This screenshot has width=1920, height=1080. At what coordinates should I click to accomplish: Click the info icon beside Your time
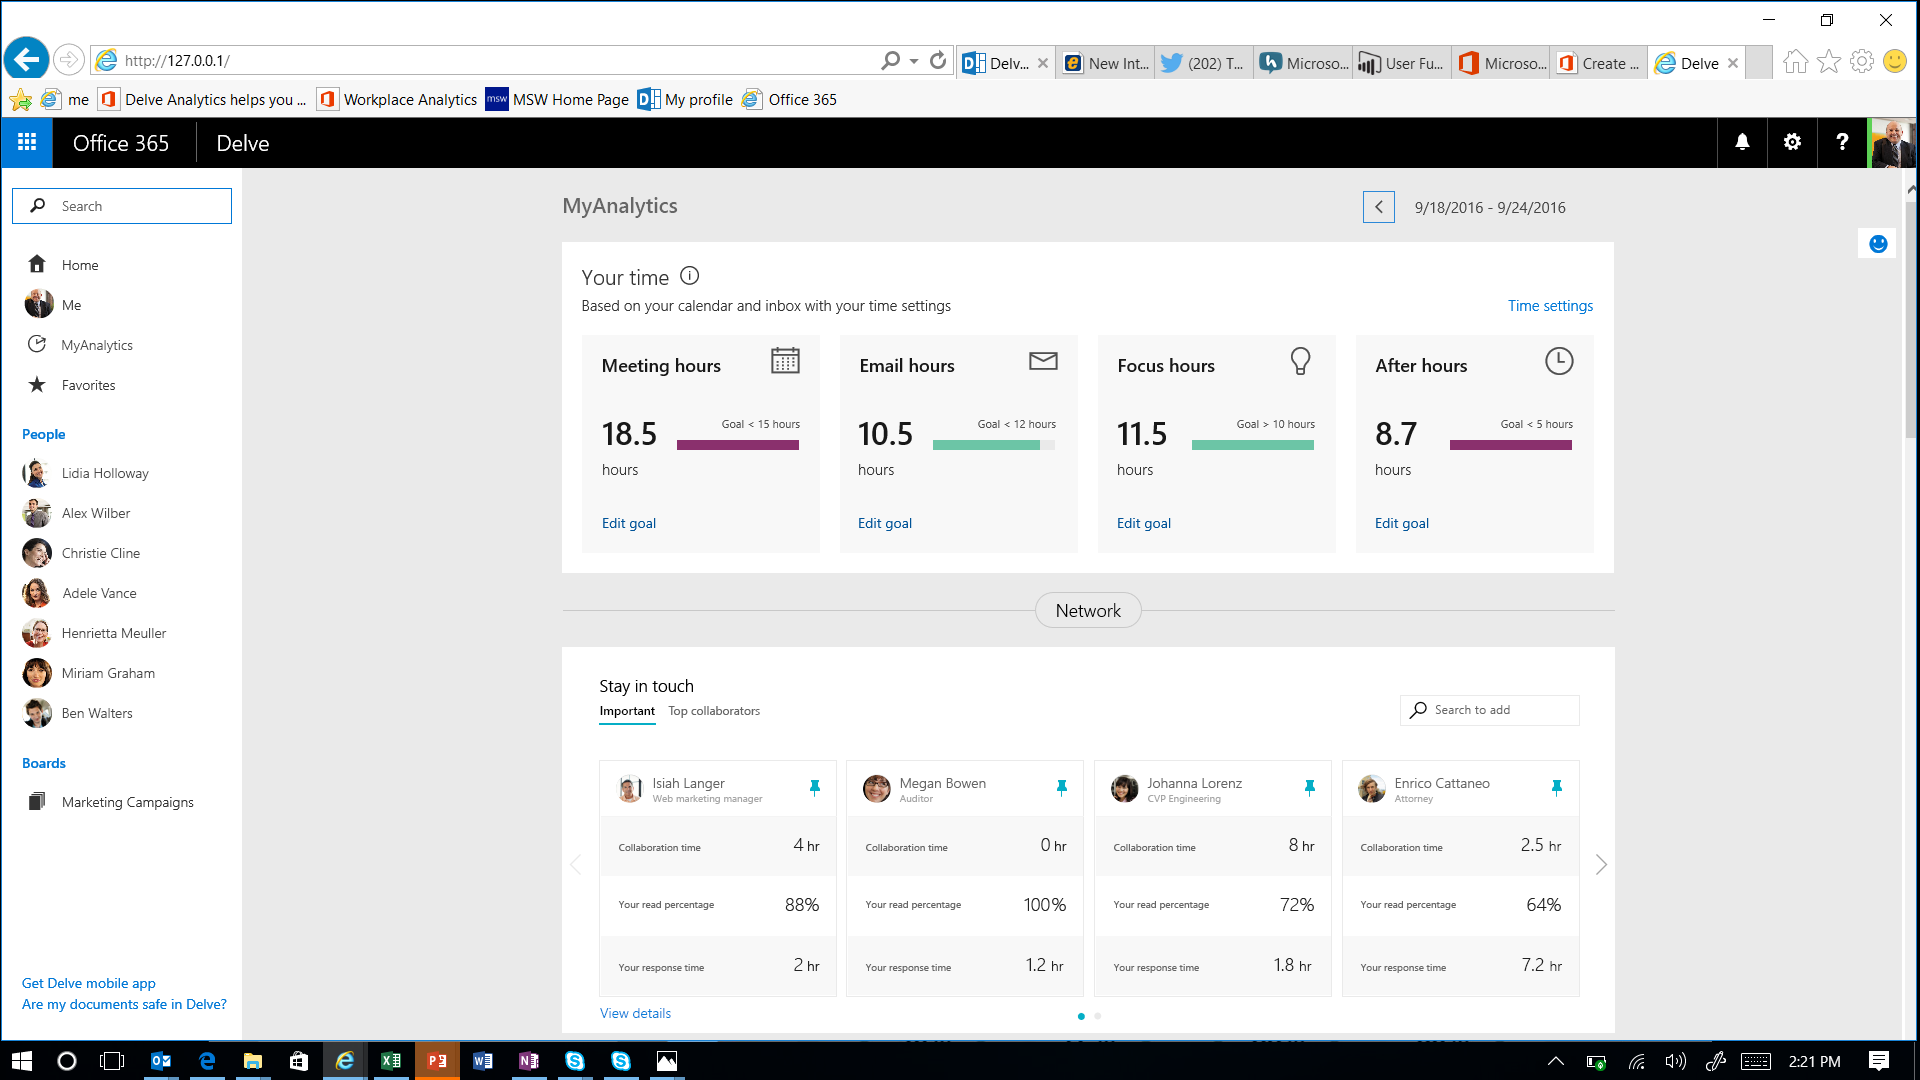click(x=689, y=276)
